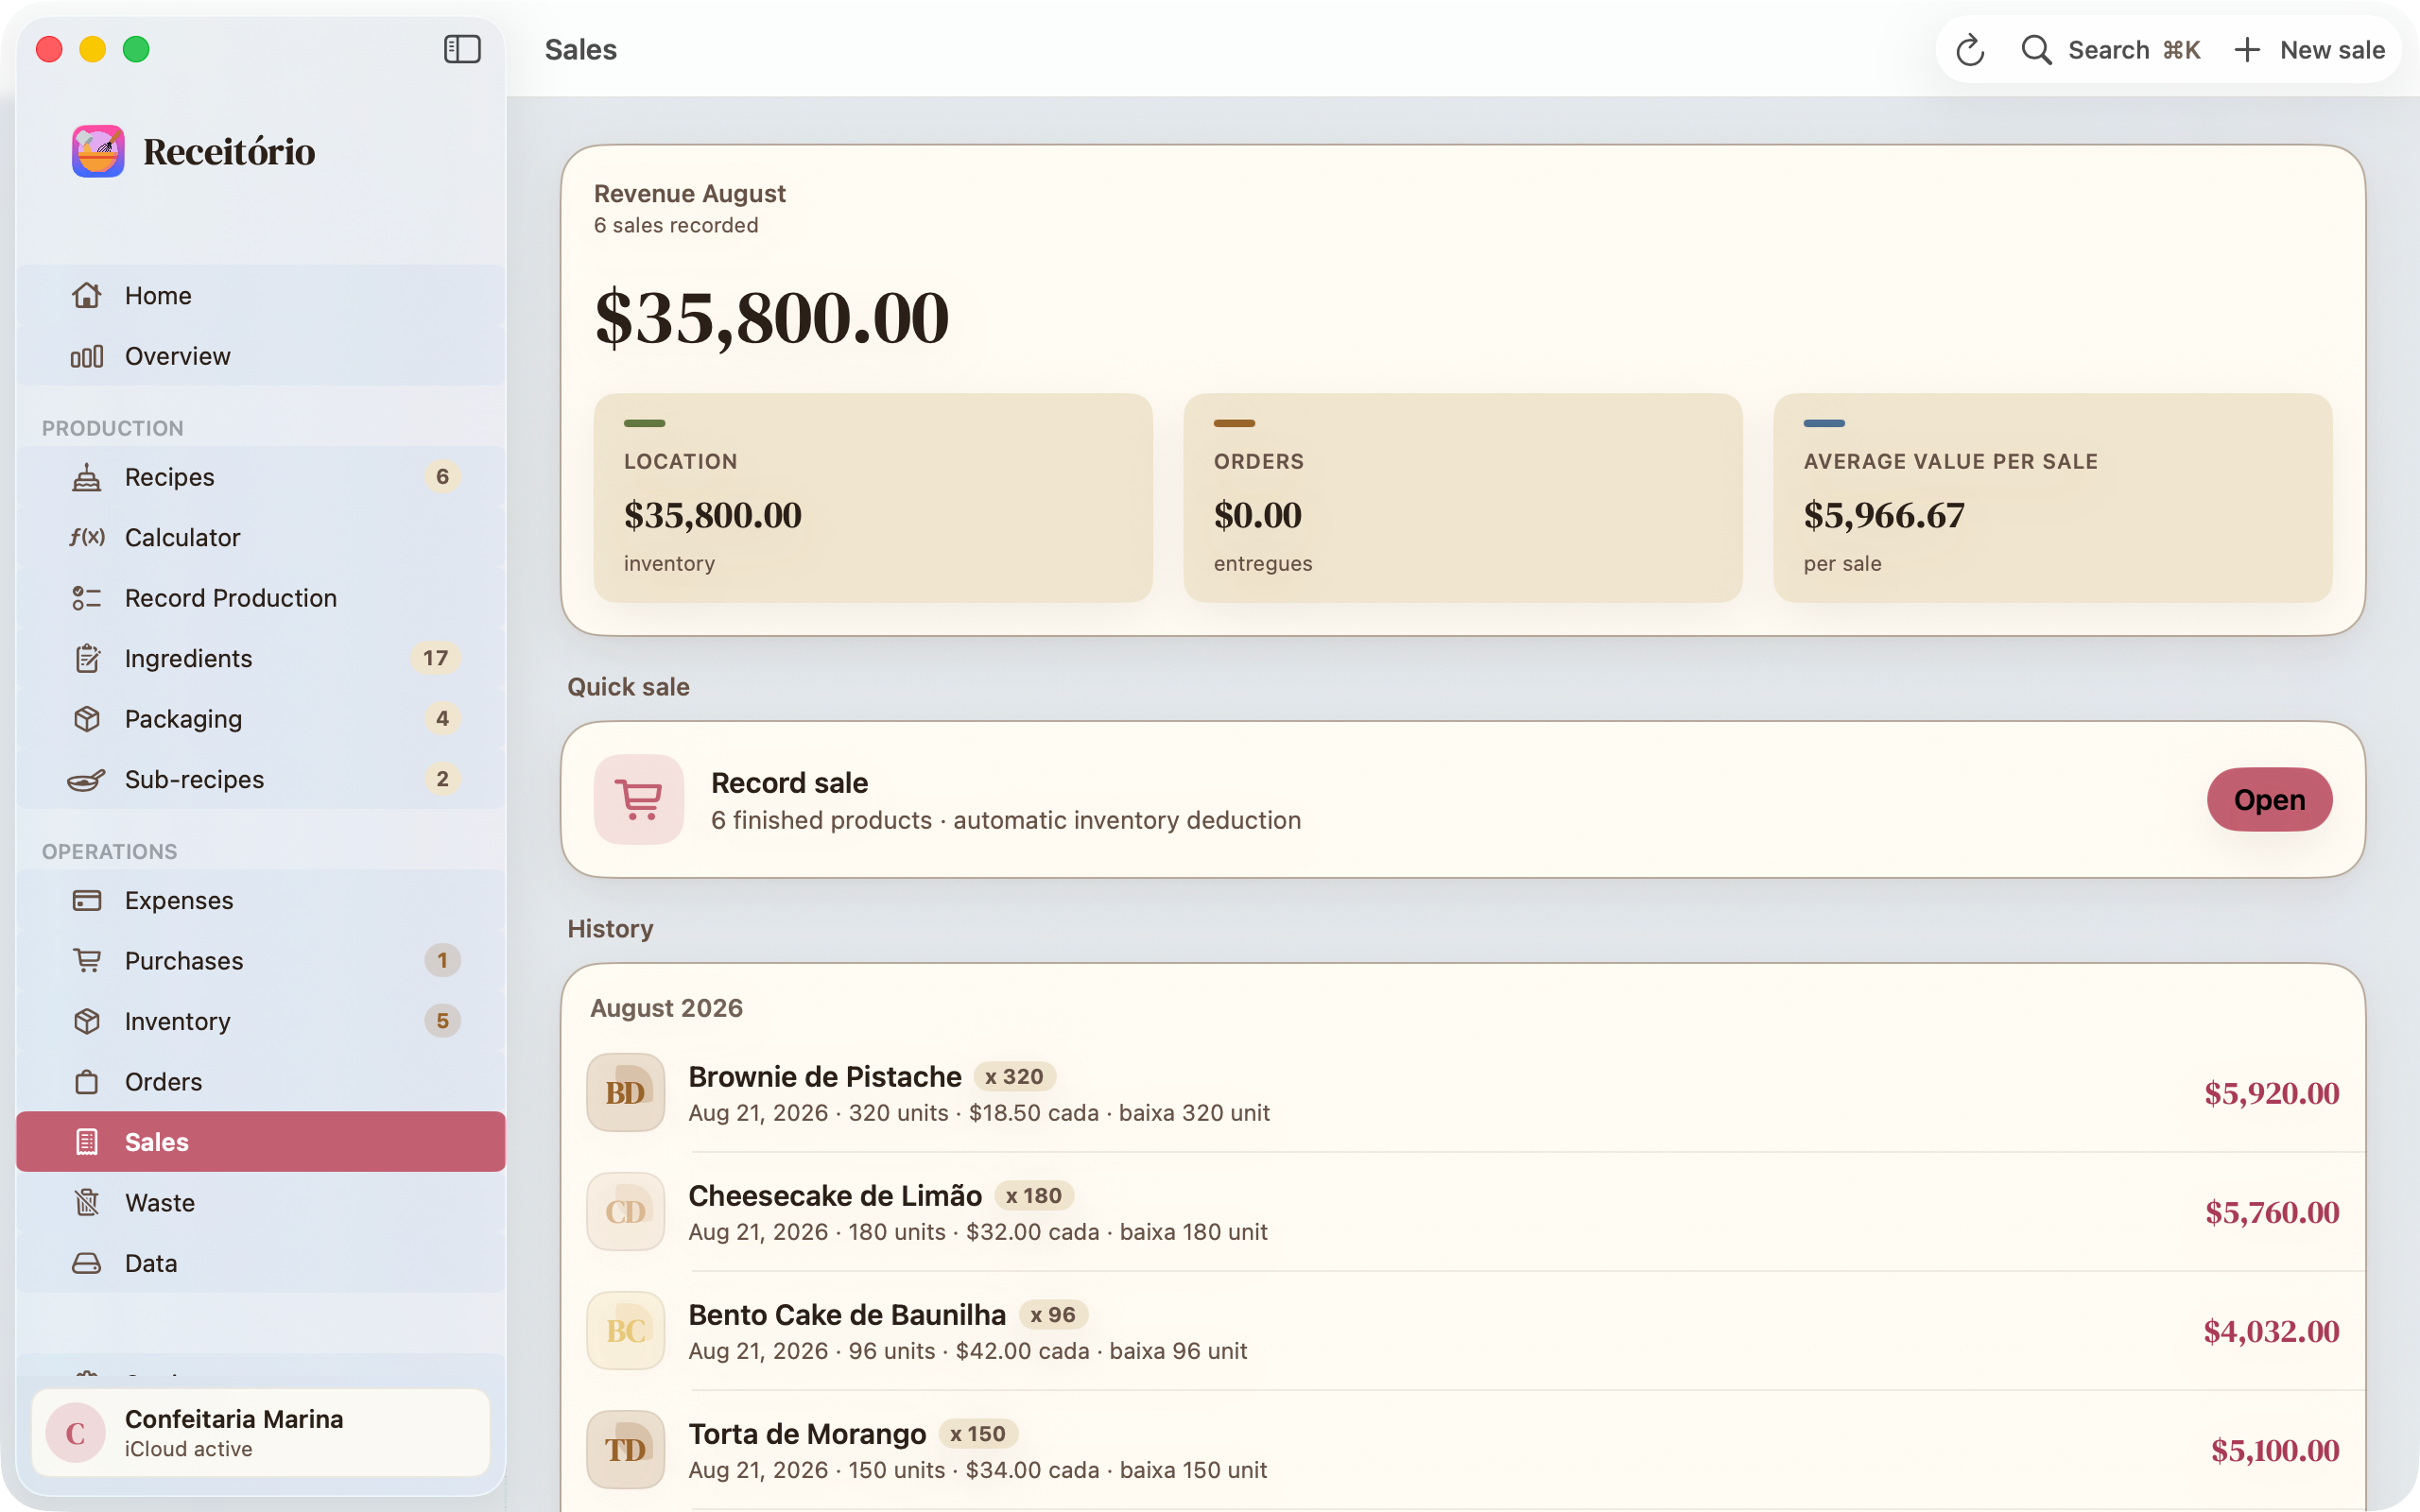This screenshot has width=2420, height=1512.
Task: Open Record Production page
Action: point(261,598)
